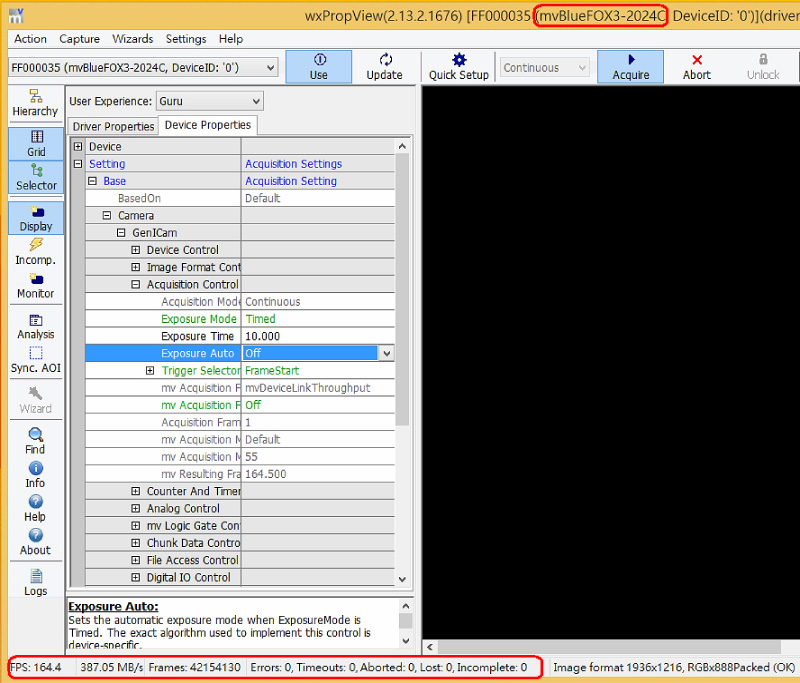Viewport: 800px width, 683px height.
Task: Open the device selection combo box
Action: point(143,67)
